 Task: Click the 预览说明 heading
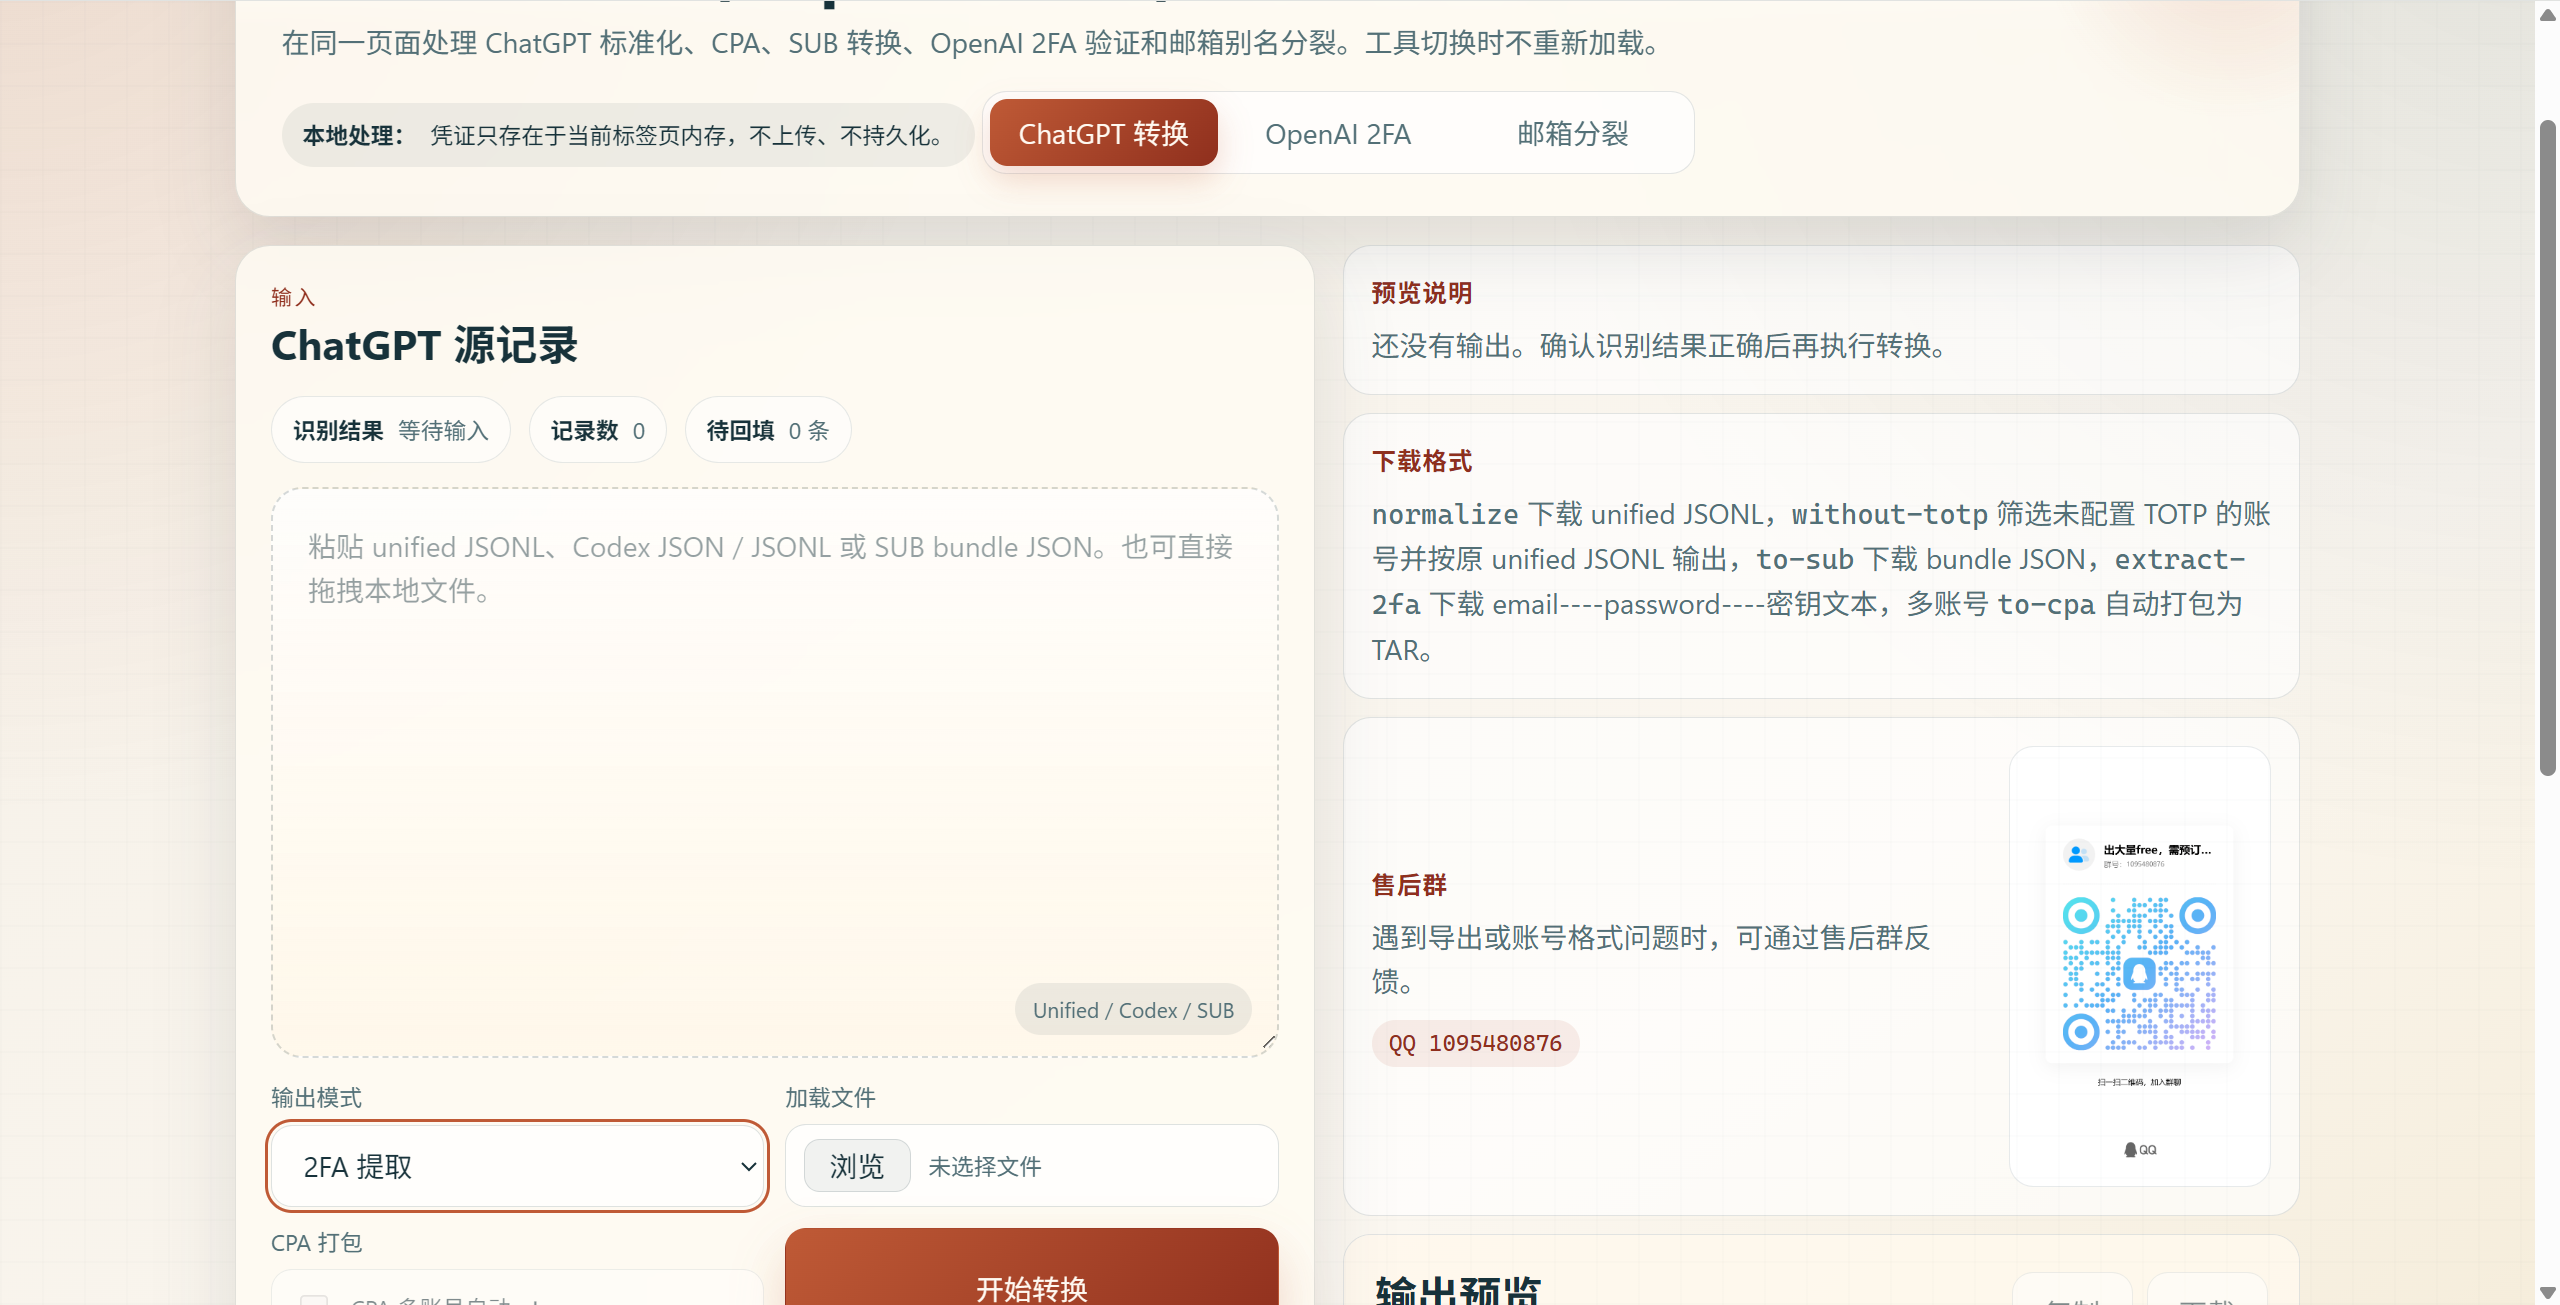pyautogui.click(x=1422, y=293)
